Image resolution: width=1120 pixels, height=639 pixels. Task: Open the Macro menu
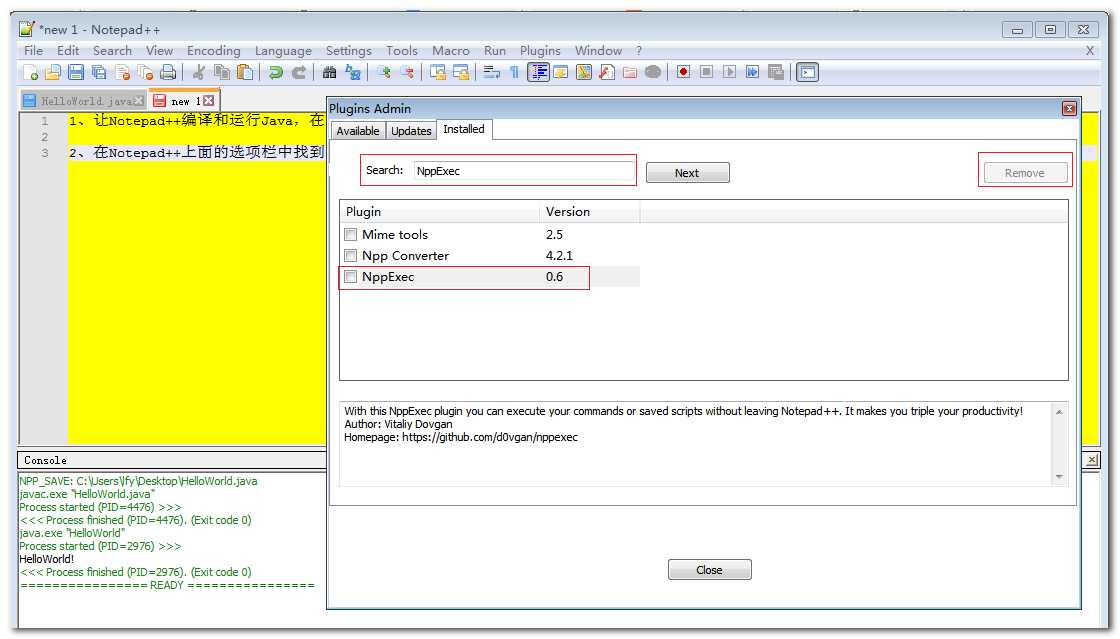click(451, 51)
